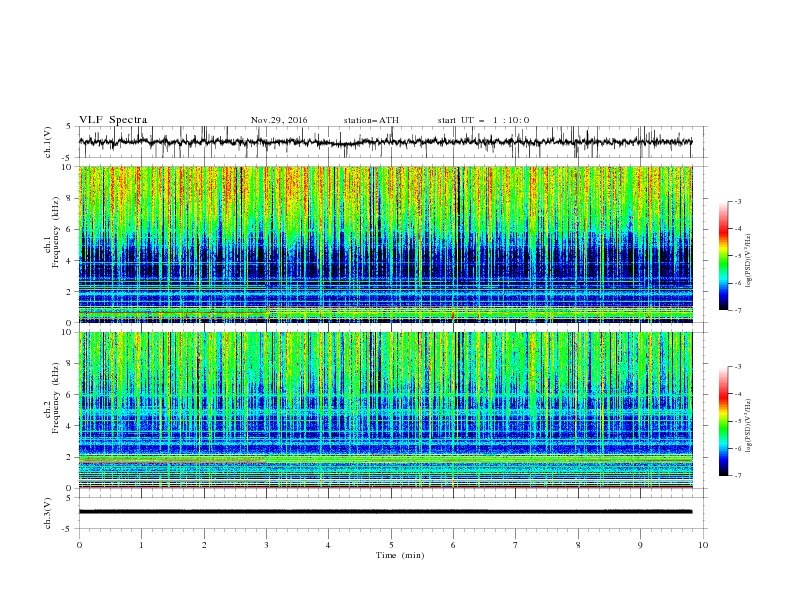Click the "8" tick on the Time axis
The image size is (792, 612).
(578, 545)
